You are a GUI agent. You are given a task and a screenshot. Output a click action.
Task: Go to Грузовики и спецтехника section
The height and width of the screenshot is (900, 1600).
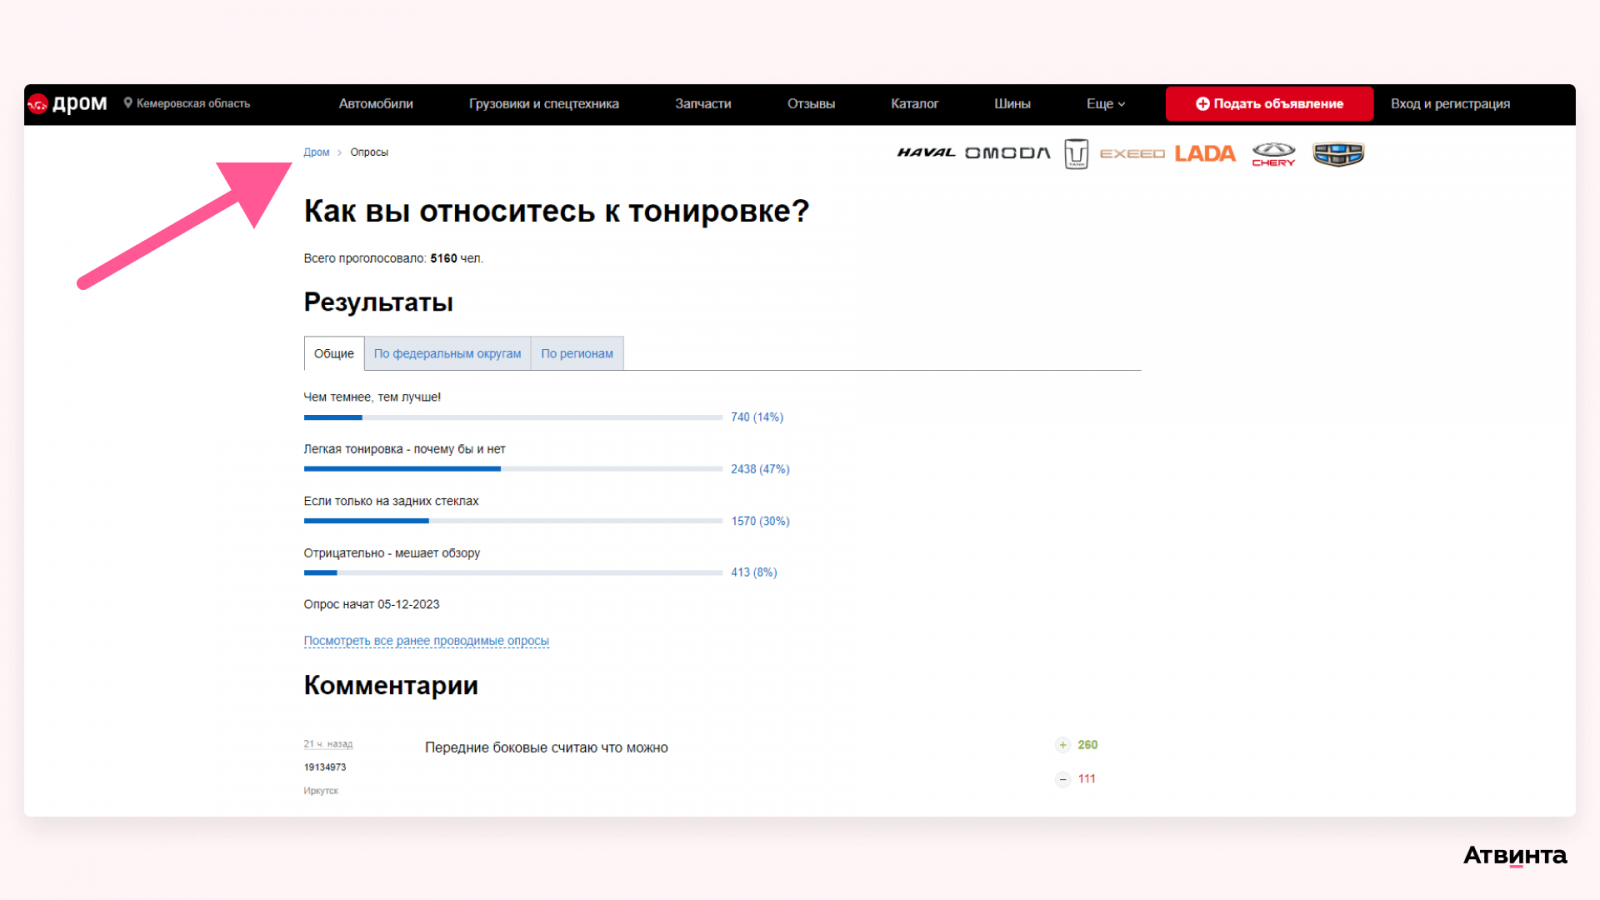(544, 104)
